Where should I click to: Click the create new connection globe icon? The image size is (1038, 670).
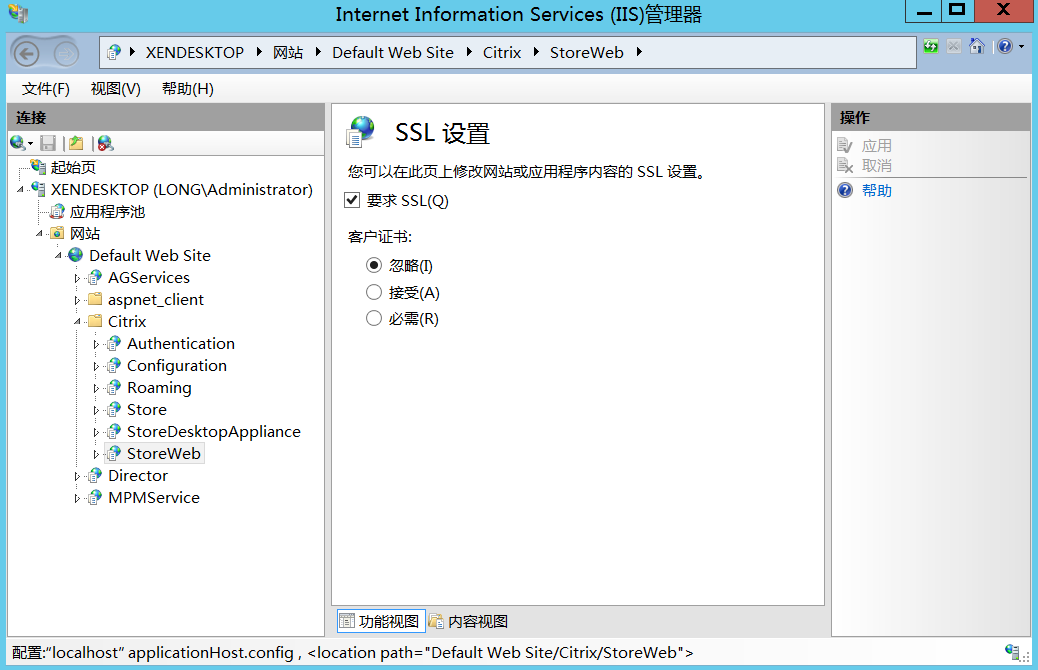click(x=17, y=143)
